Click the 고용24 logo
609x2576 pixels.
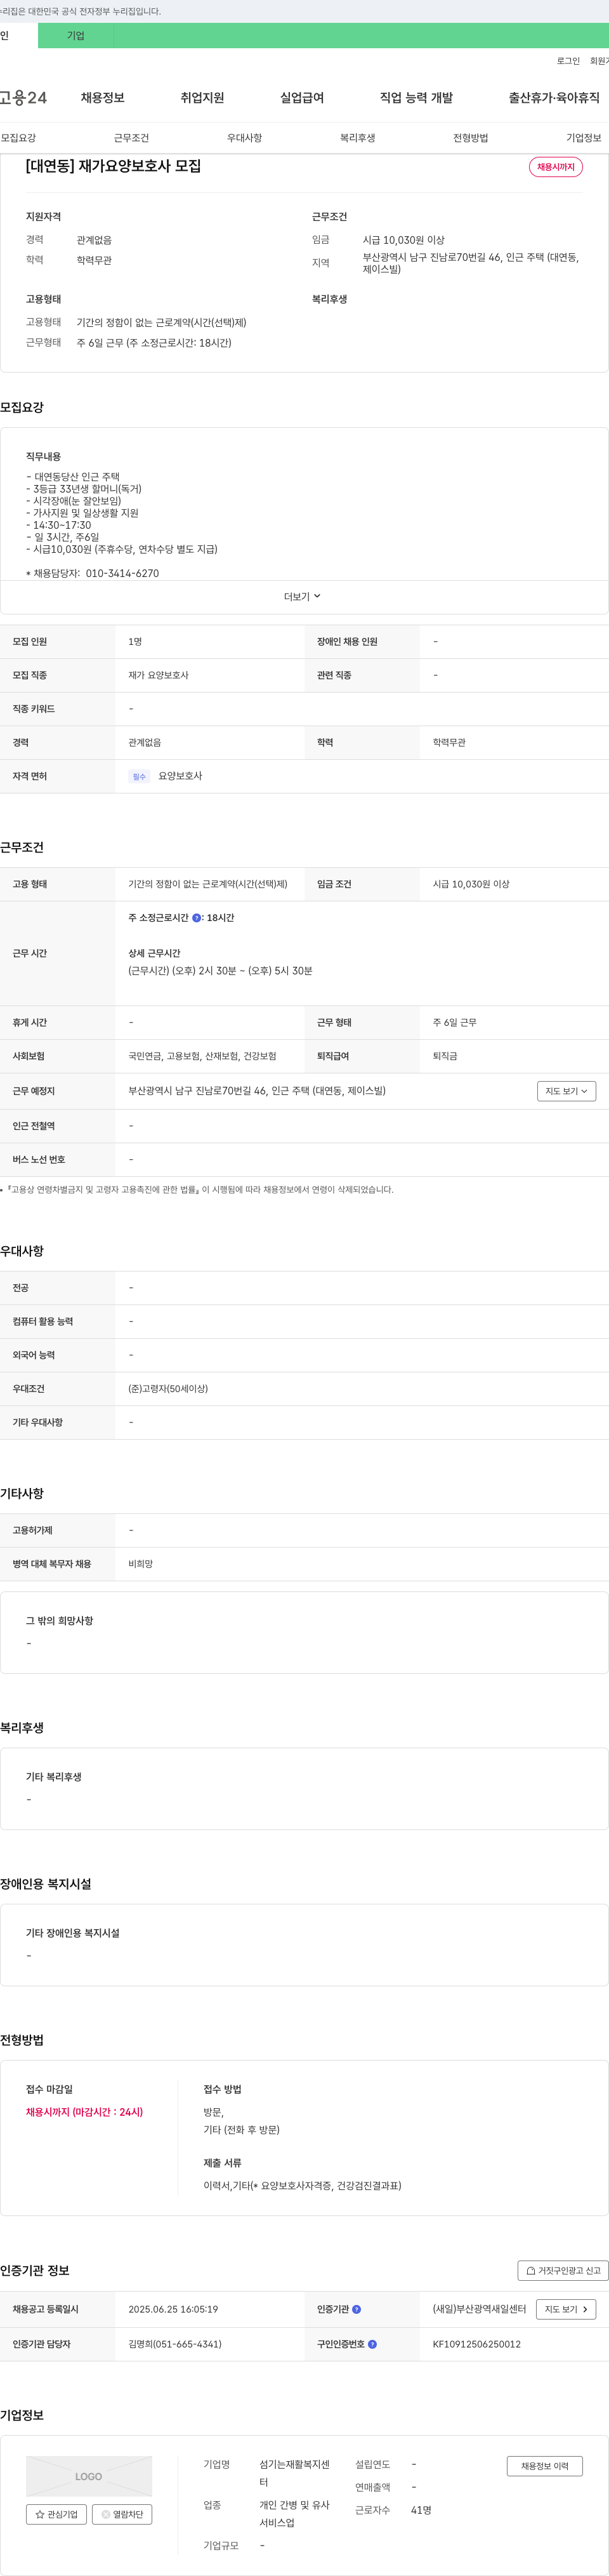[23, 98]
